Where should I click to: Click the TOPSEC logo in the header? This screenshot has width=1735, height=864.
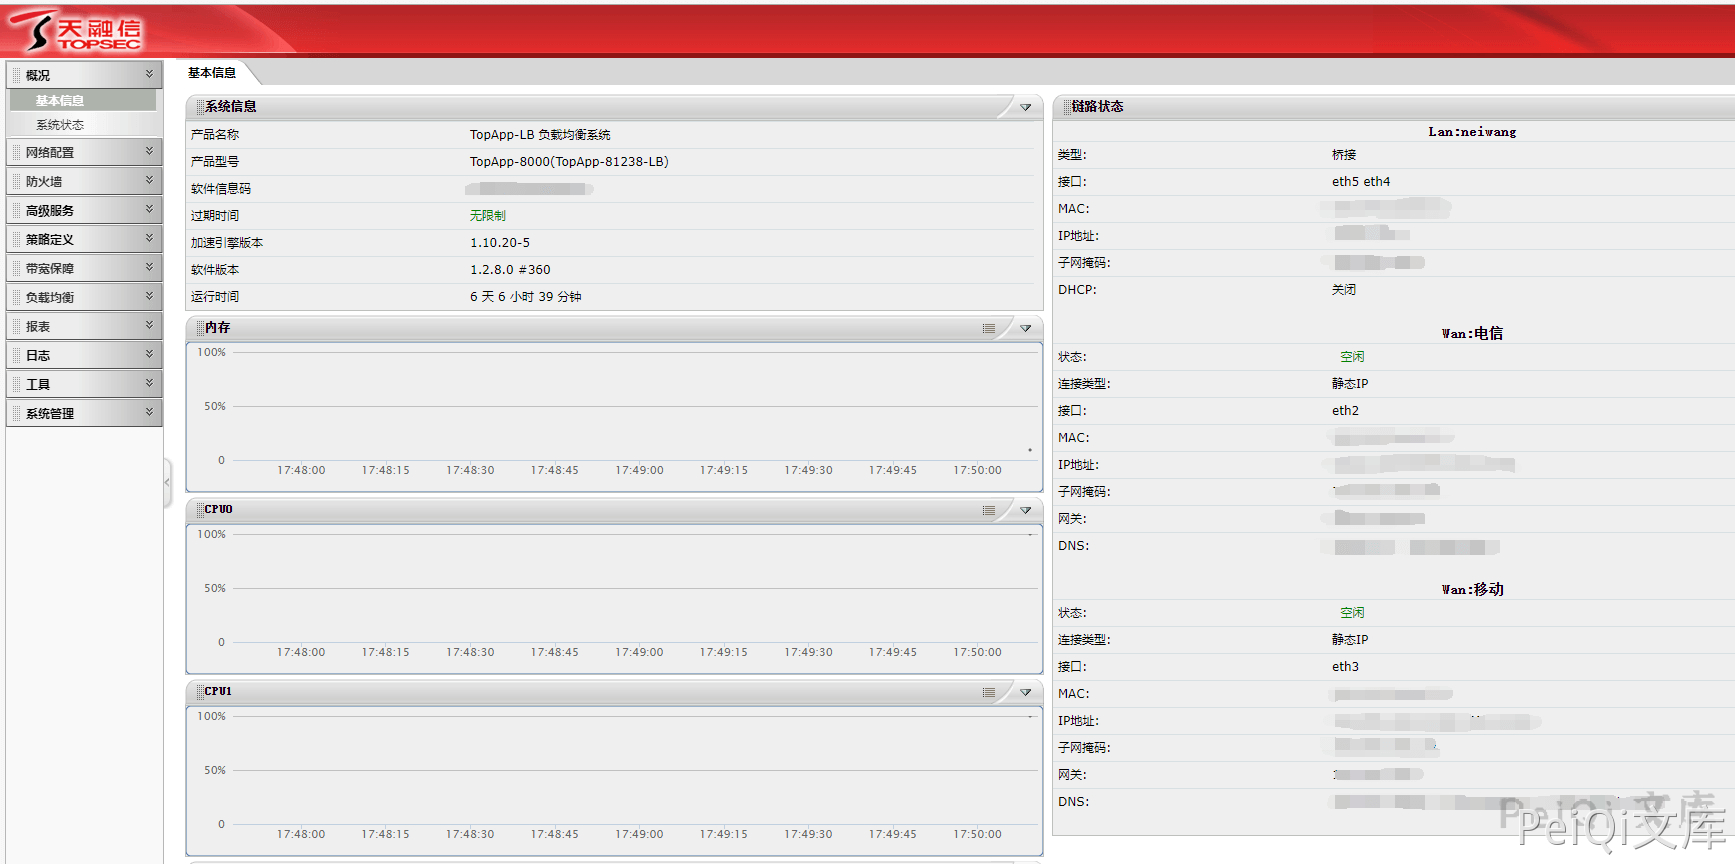[76, 31]
